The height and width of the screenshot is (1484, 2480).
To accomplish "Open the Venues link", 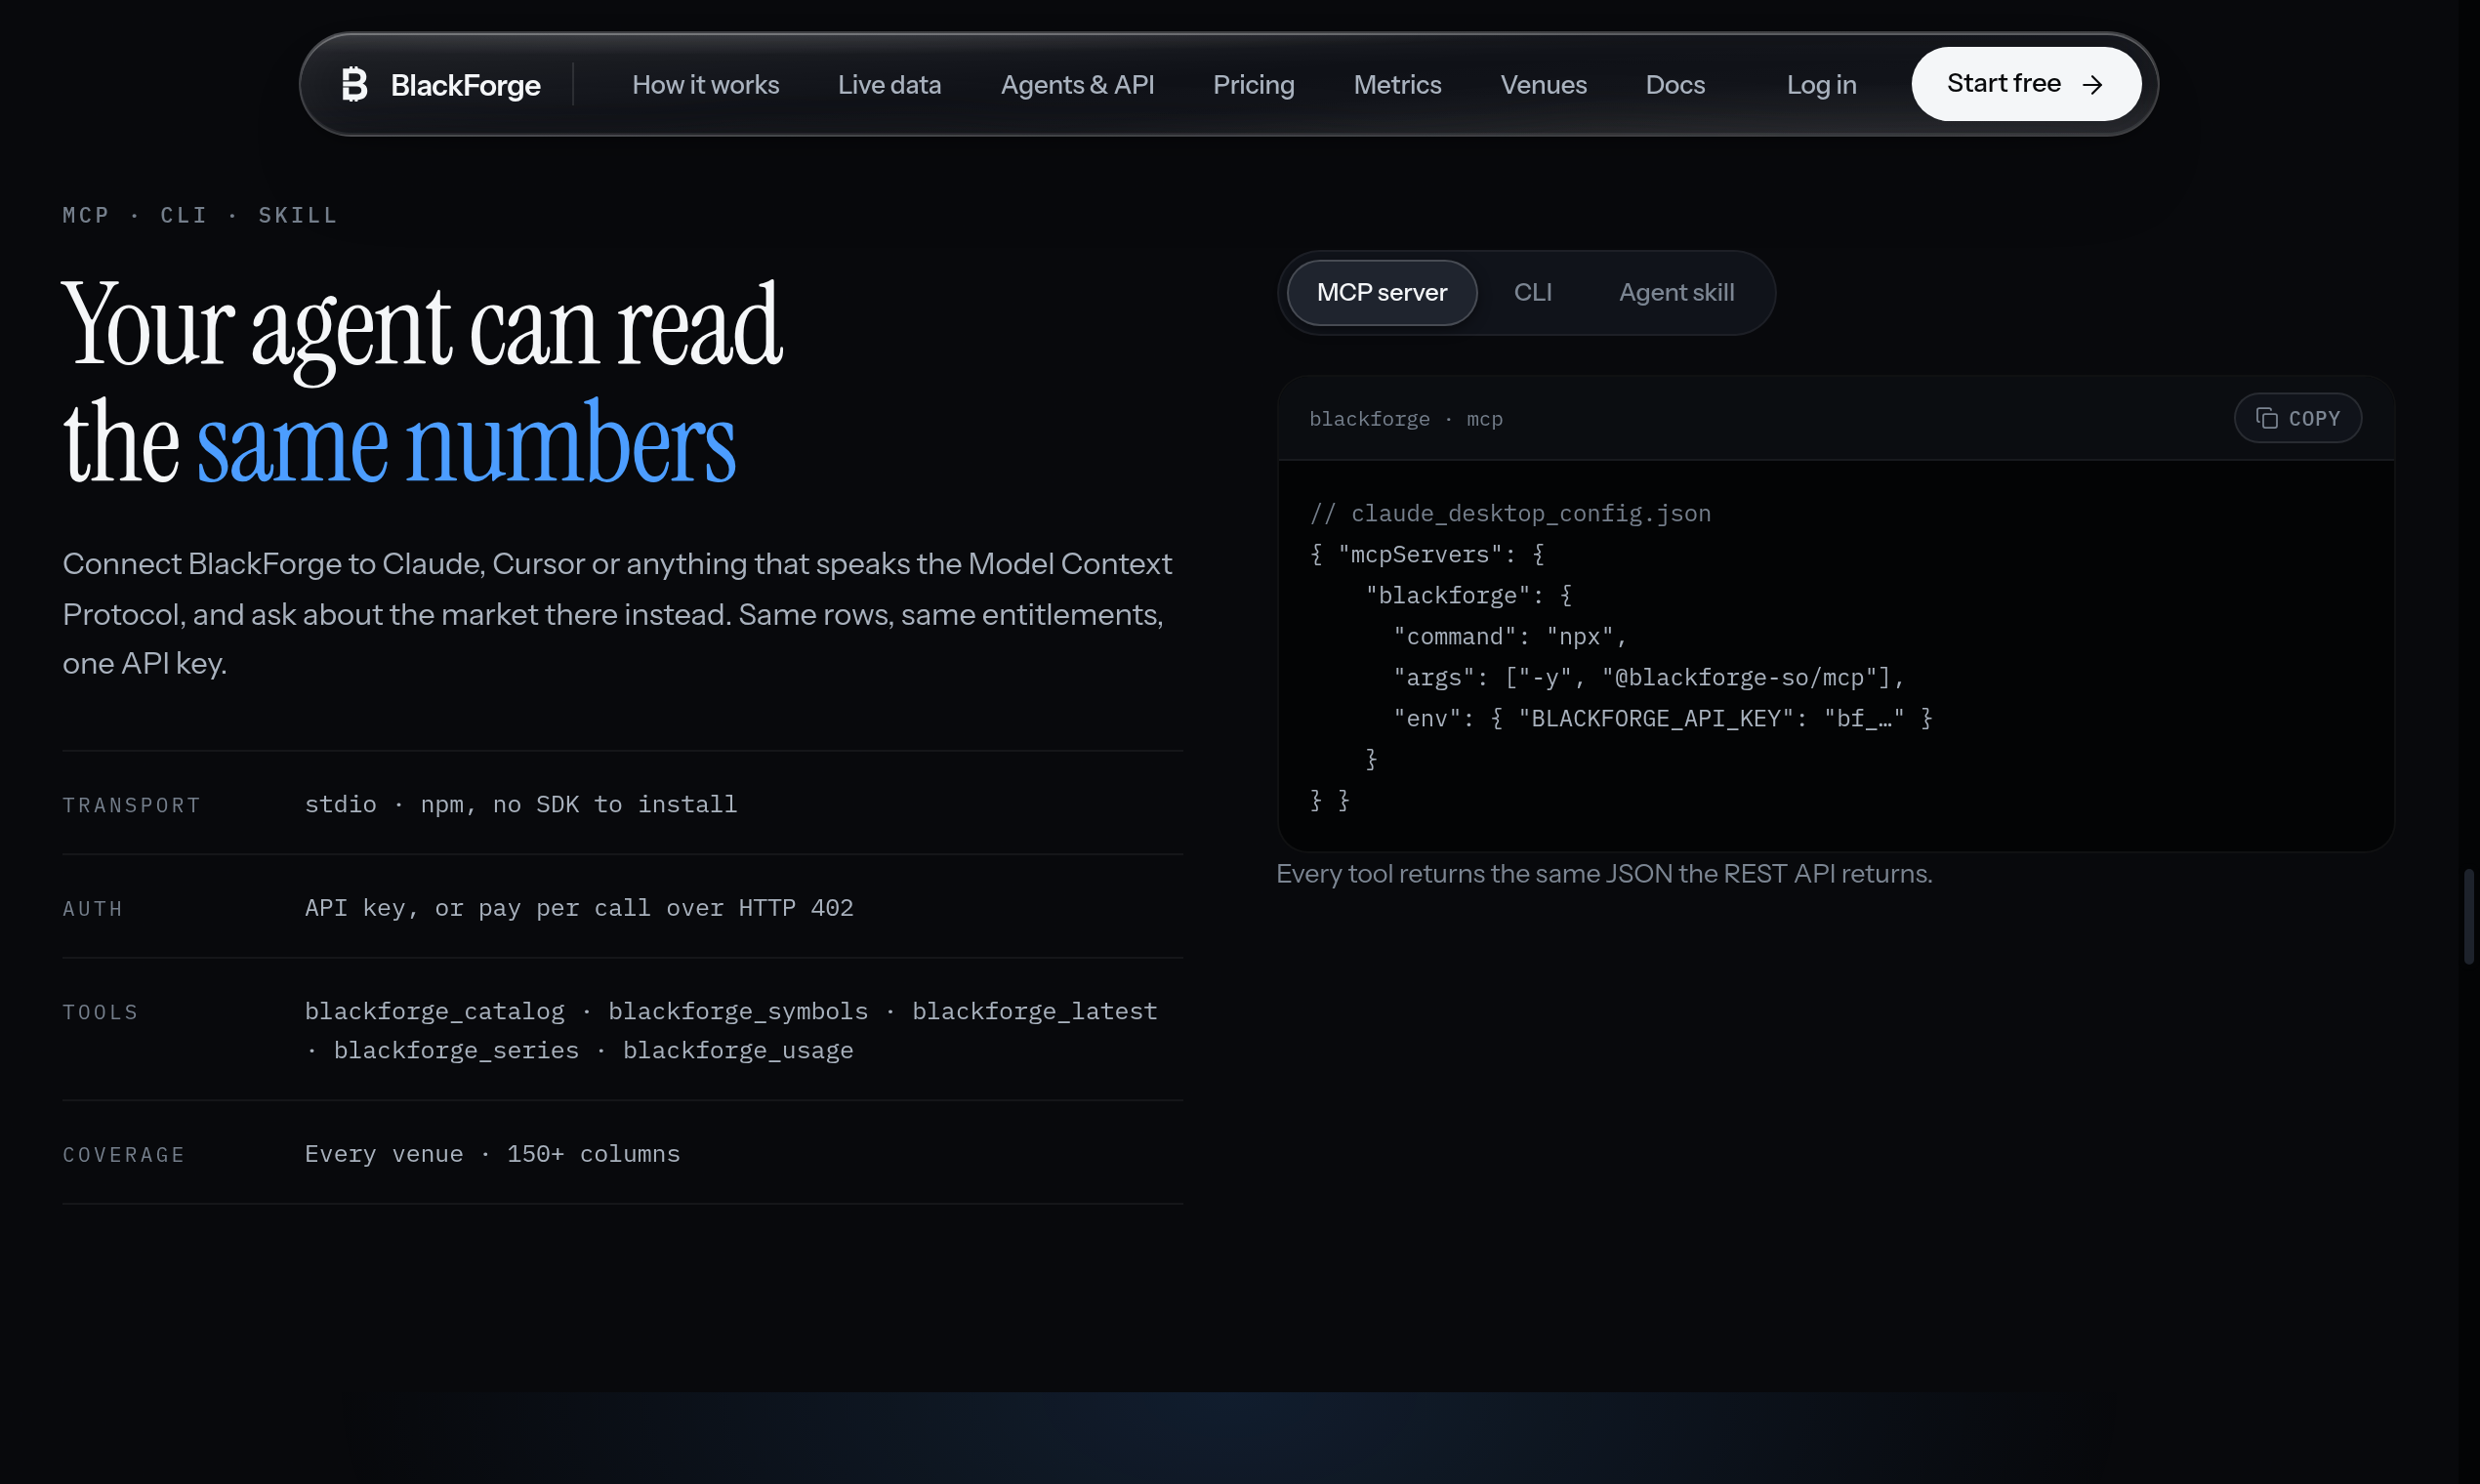I will click(1543, 85).
